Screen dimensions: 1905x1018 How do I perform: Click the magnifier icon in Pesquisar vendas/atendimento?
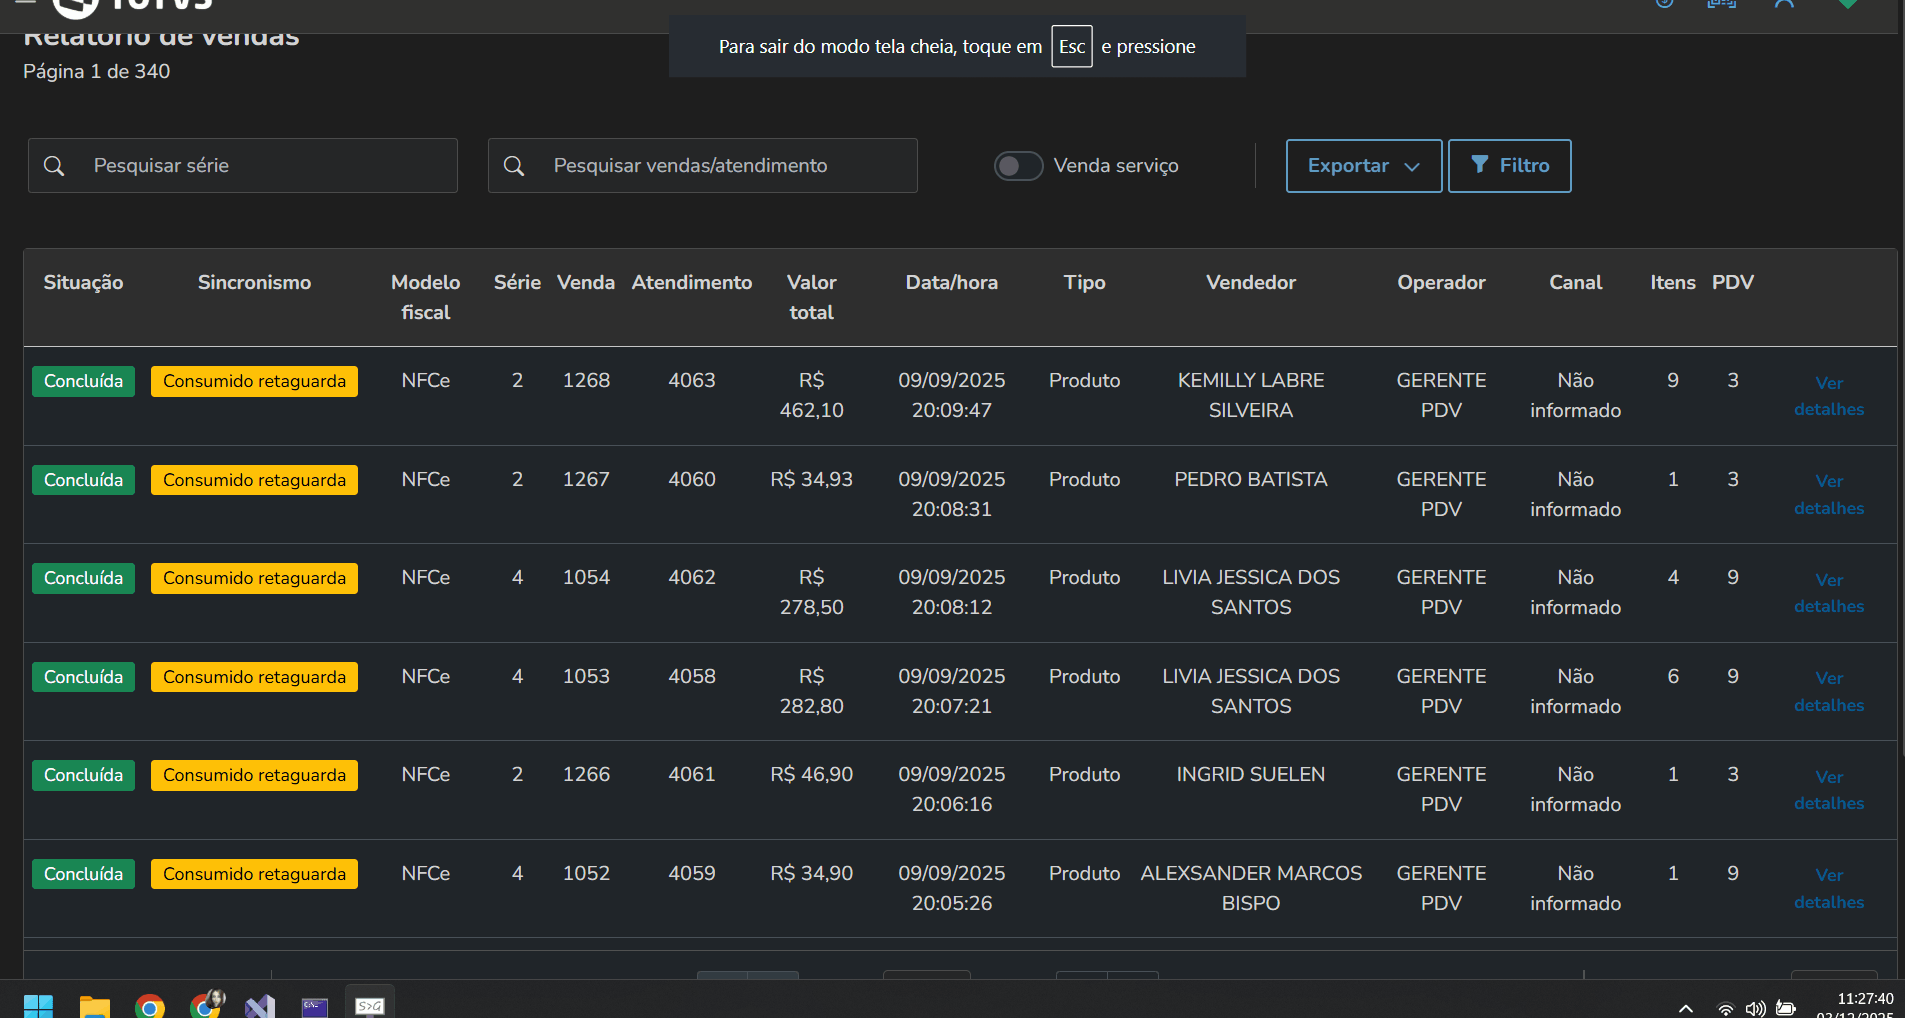pyautogui.click(x=514, y=166)
